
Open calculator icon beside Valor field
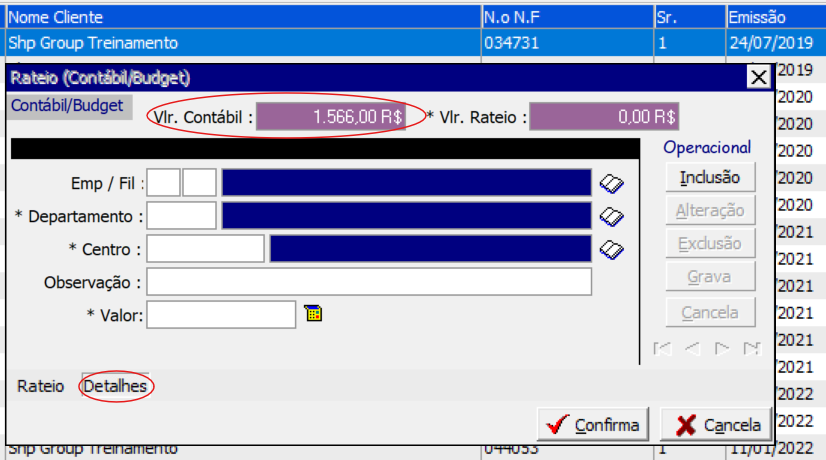pyautogui.click(x=314, y=314)
